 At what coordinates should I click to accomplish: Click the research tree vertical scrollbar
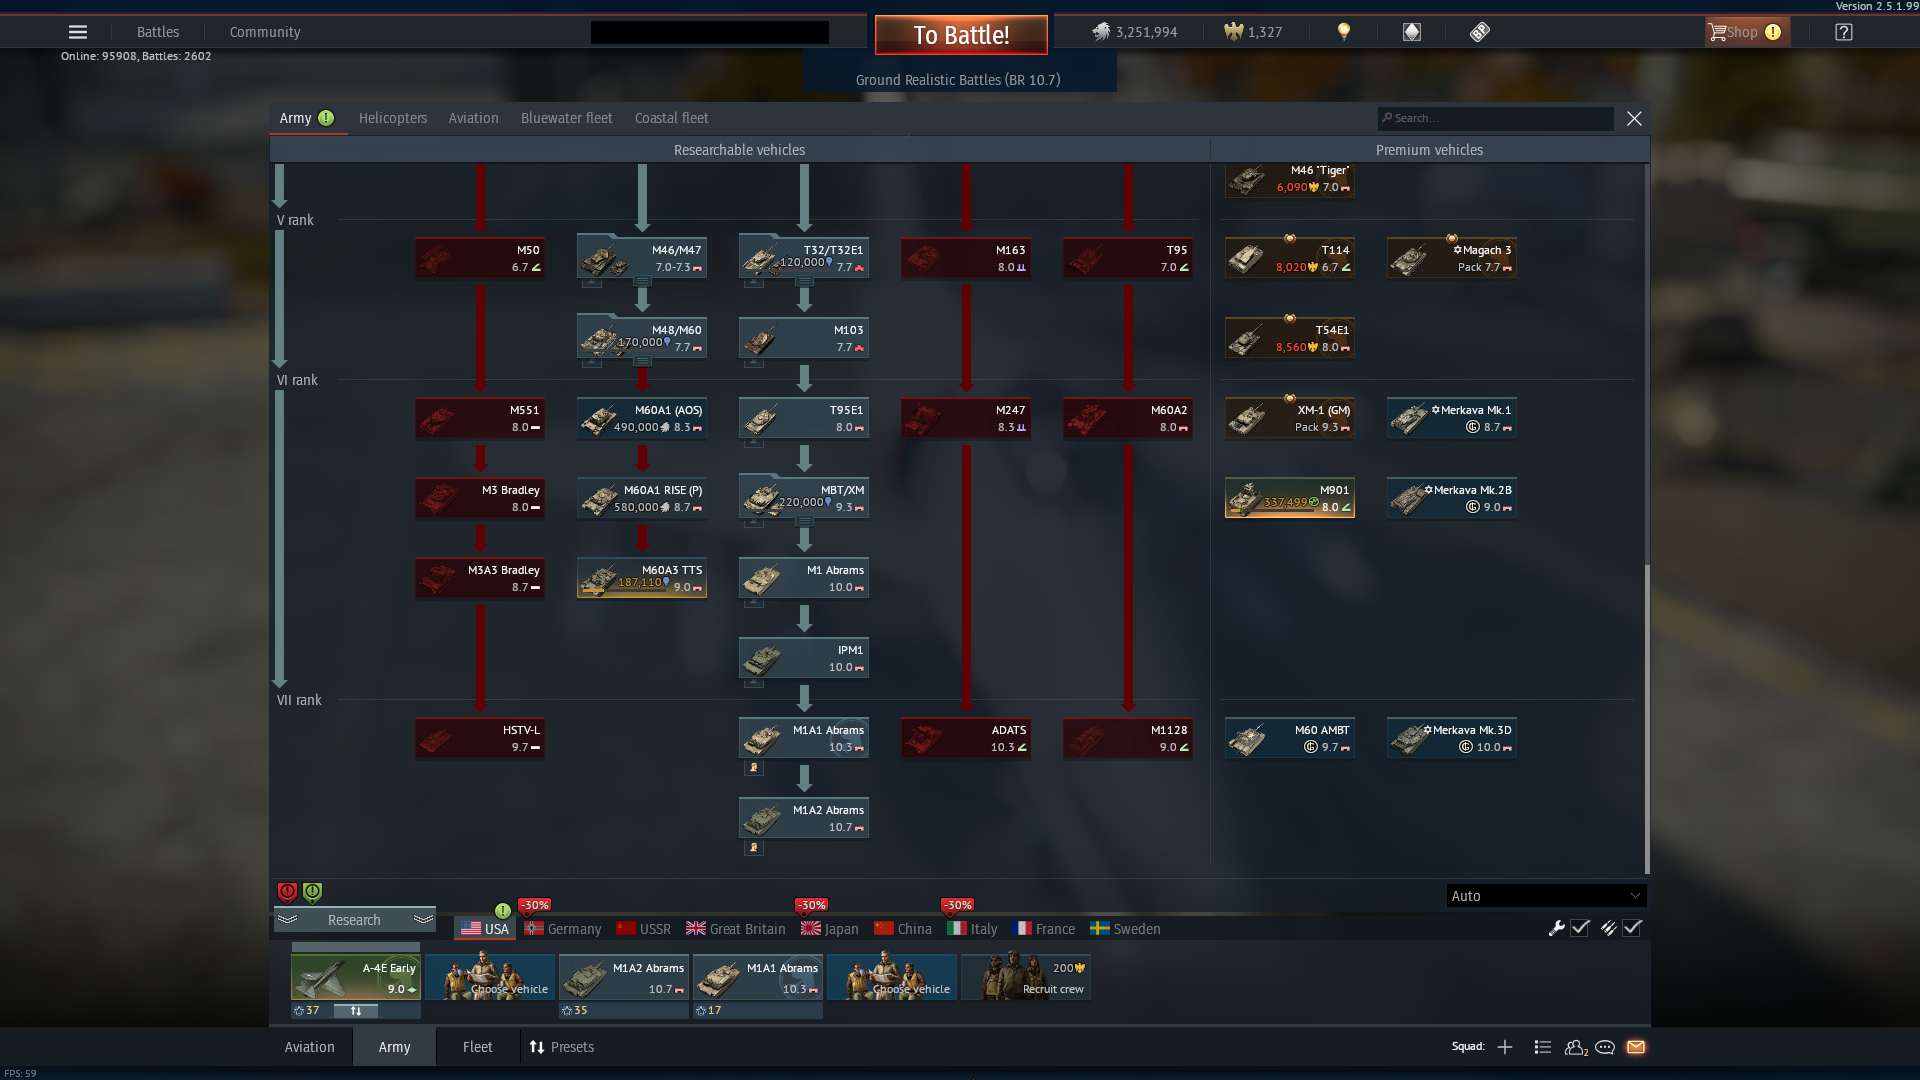pyautogui.click(x=1647, y=718)
